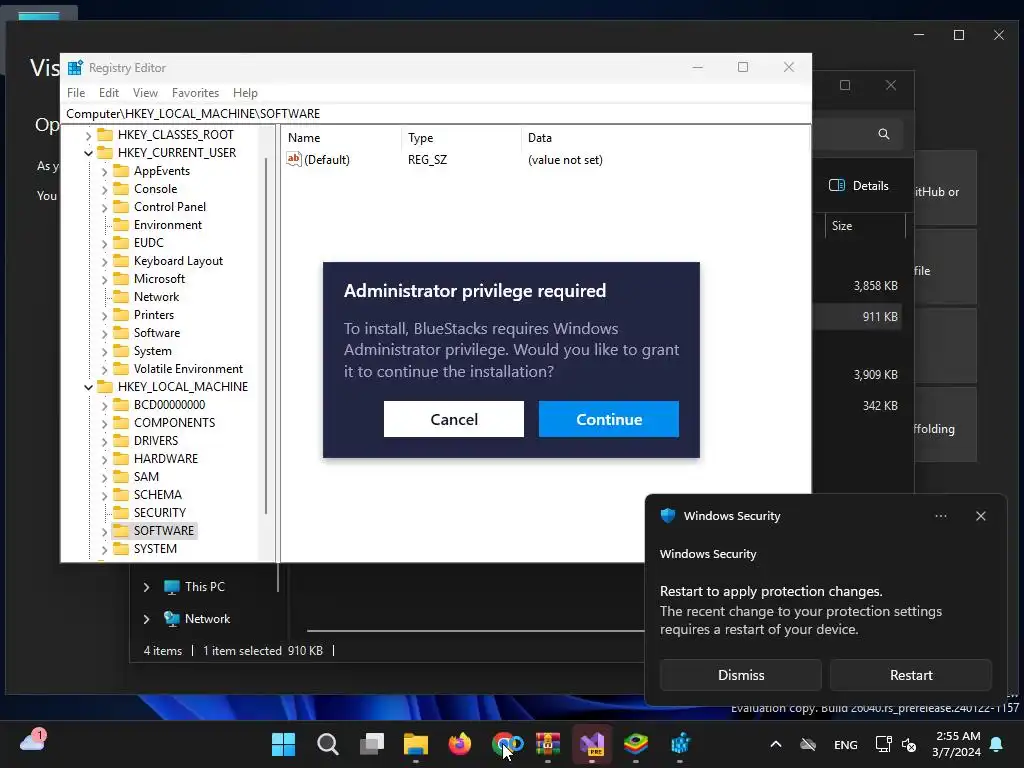Screen dimensions: 1024x768
Task: Expand Network in File Explorer navigation
Action: (146, 619)
